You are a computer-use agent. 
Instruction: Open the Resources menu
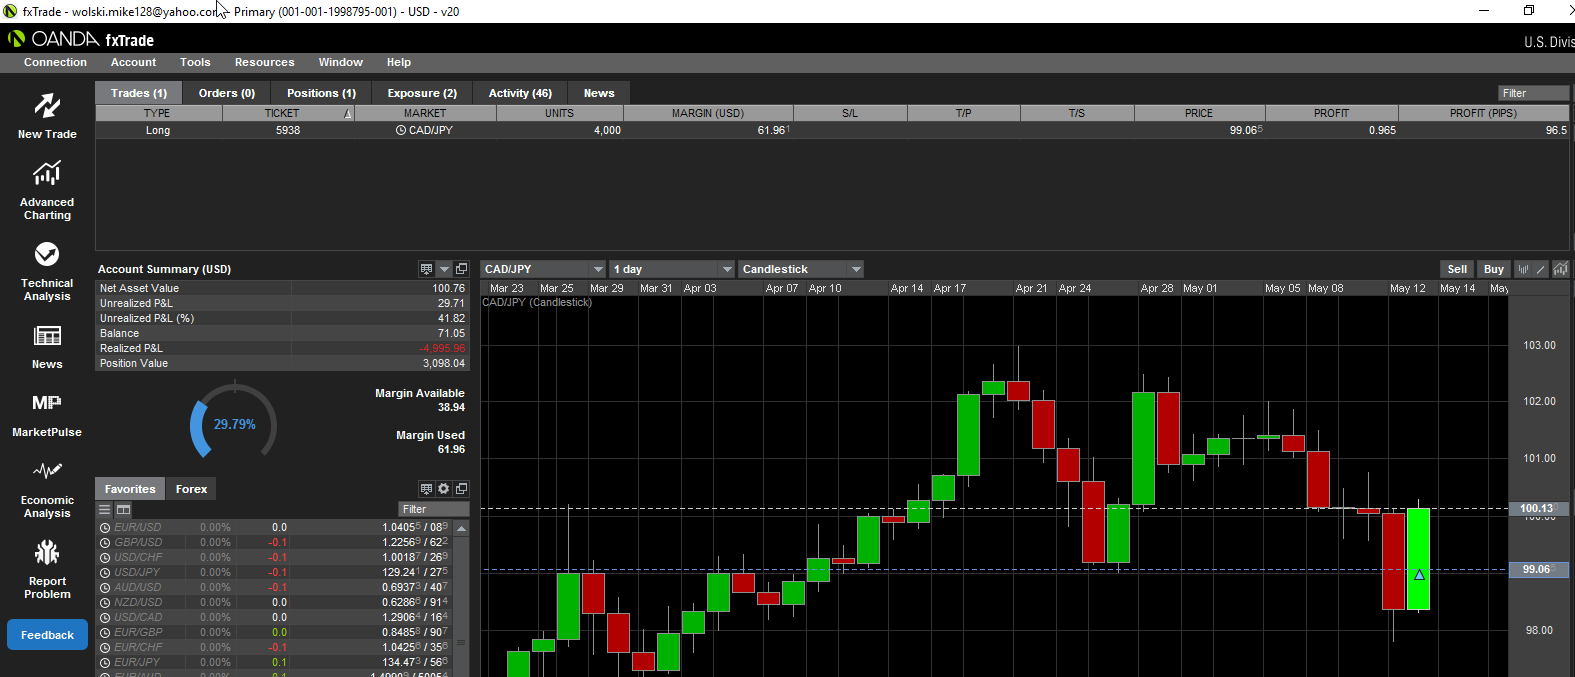pyautogui.click(x=264, y=62)
